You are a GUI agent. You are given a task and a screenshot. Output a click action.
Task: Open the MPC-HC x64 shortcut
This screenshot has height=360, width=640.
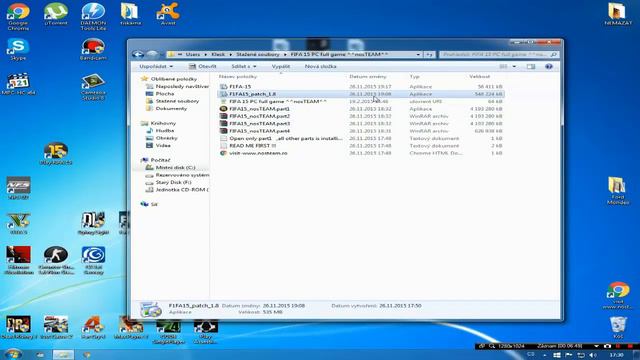18,84
